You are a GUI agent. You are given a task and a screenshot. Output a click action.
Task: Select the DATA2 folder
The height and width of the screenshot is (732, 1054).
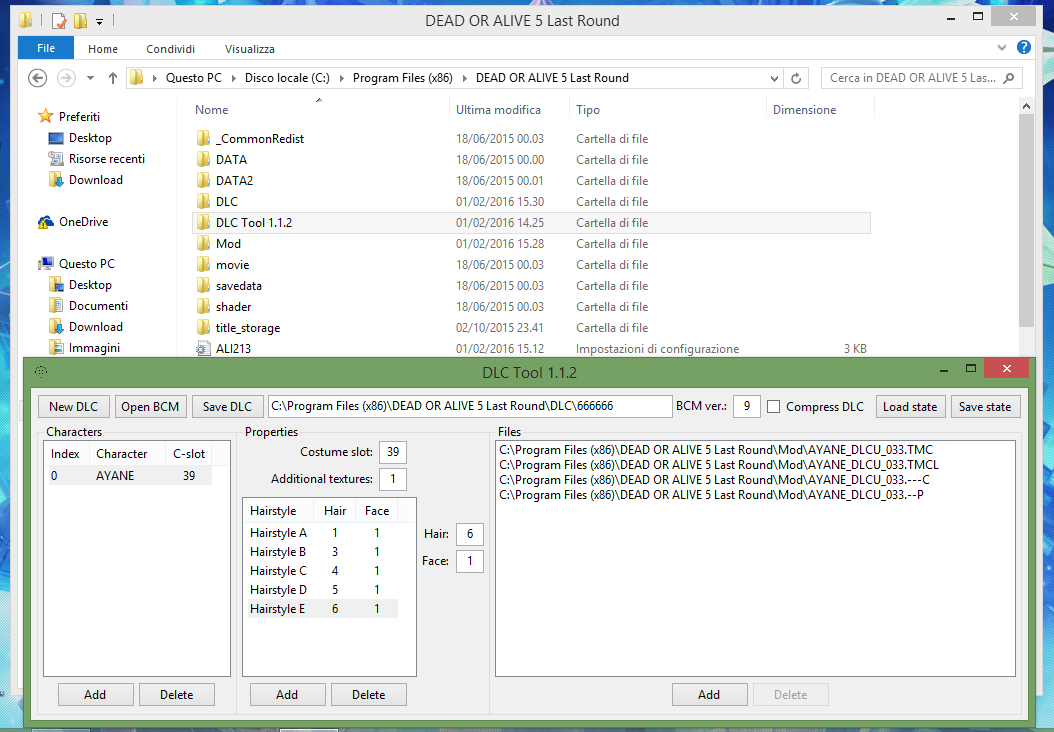pos(234,180)
